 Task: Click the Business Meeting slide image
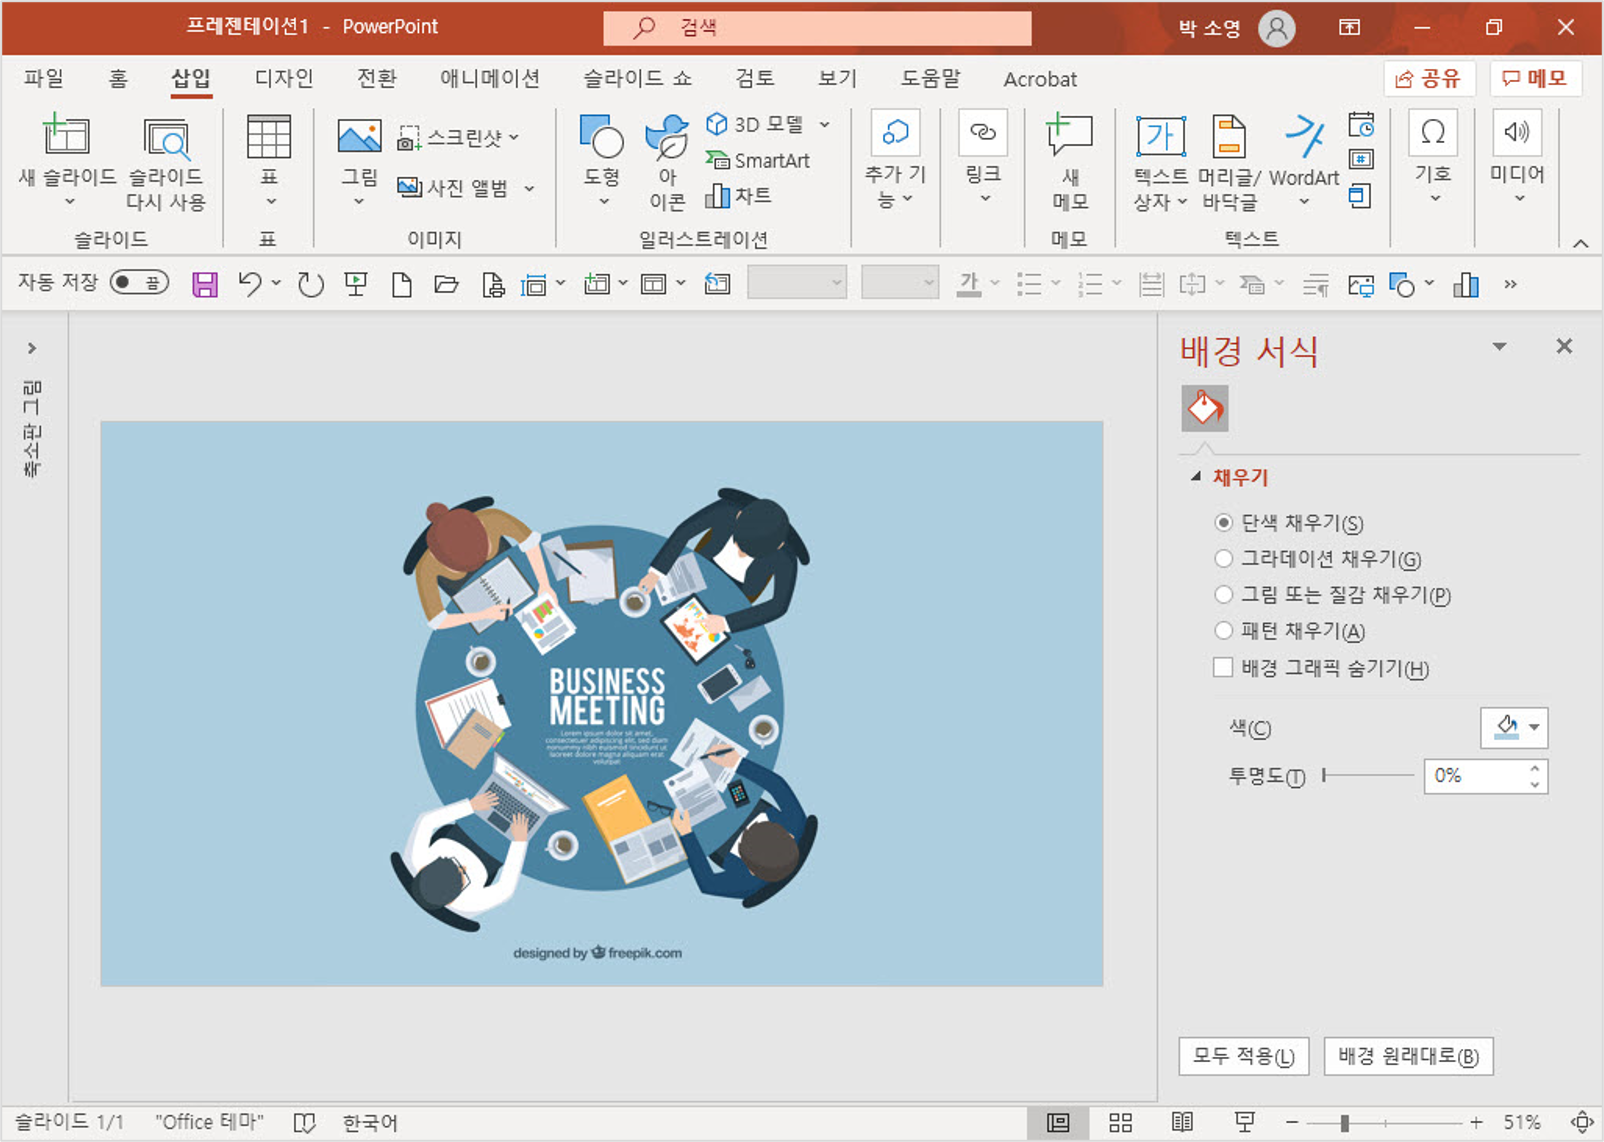pyautogui.click(x=602, y=703)
